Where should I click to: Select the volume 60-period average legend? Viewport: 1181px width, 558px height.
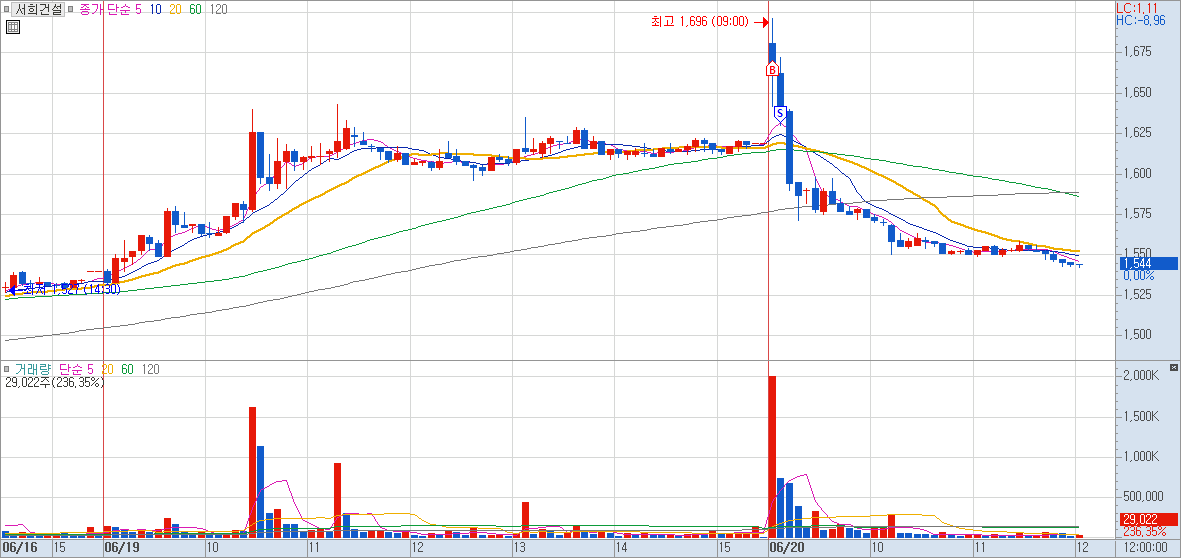[x=127, y=369]
